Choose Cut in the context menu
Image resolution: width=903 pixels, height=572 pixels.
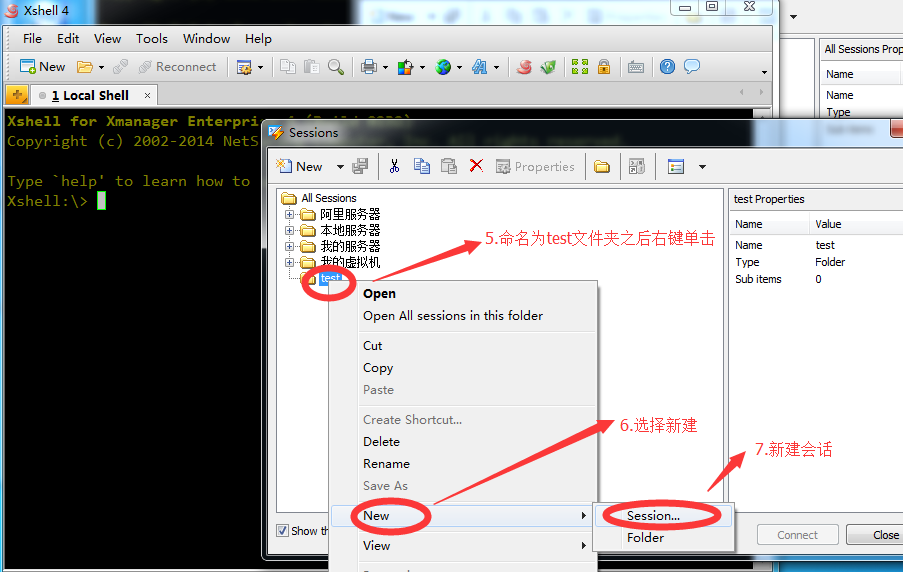(372, 346)
